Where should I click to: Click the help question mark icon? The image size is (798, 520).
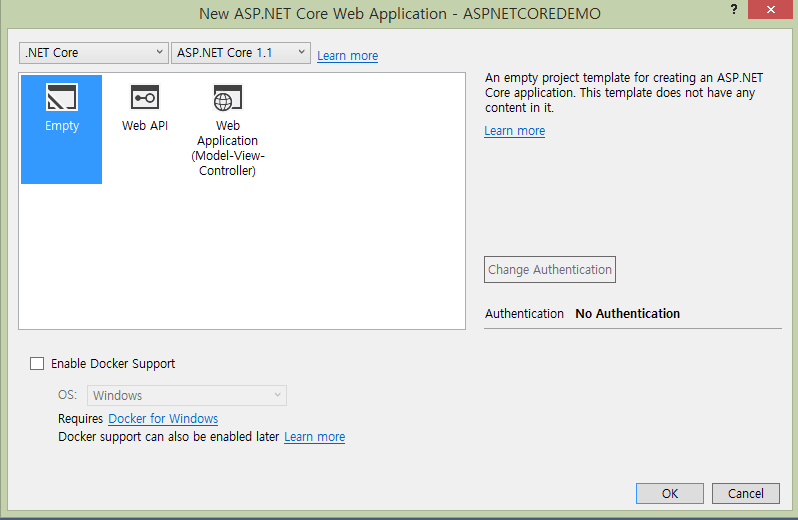coord(734,9)
